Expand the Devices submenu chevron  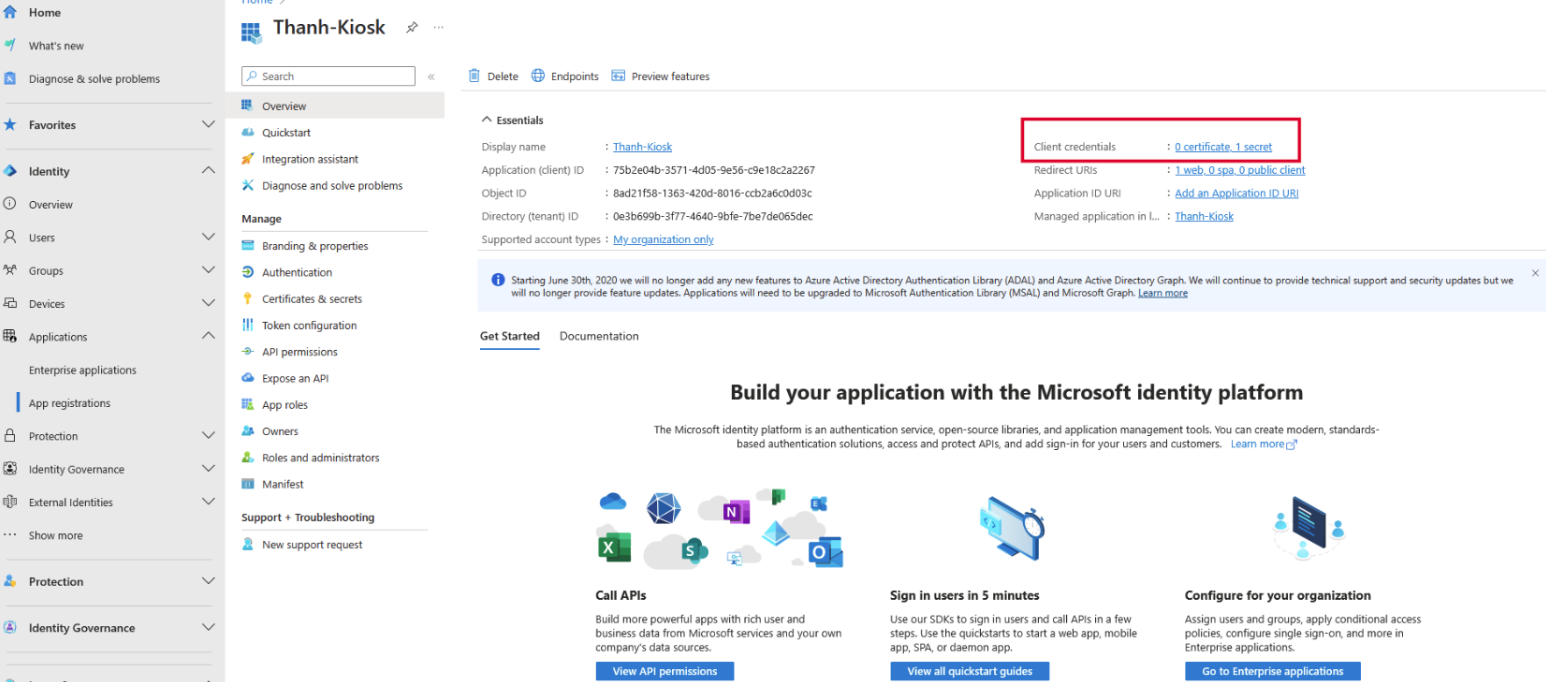pos(208,303)
